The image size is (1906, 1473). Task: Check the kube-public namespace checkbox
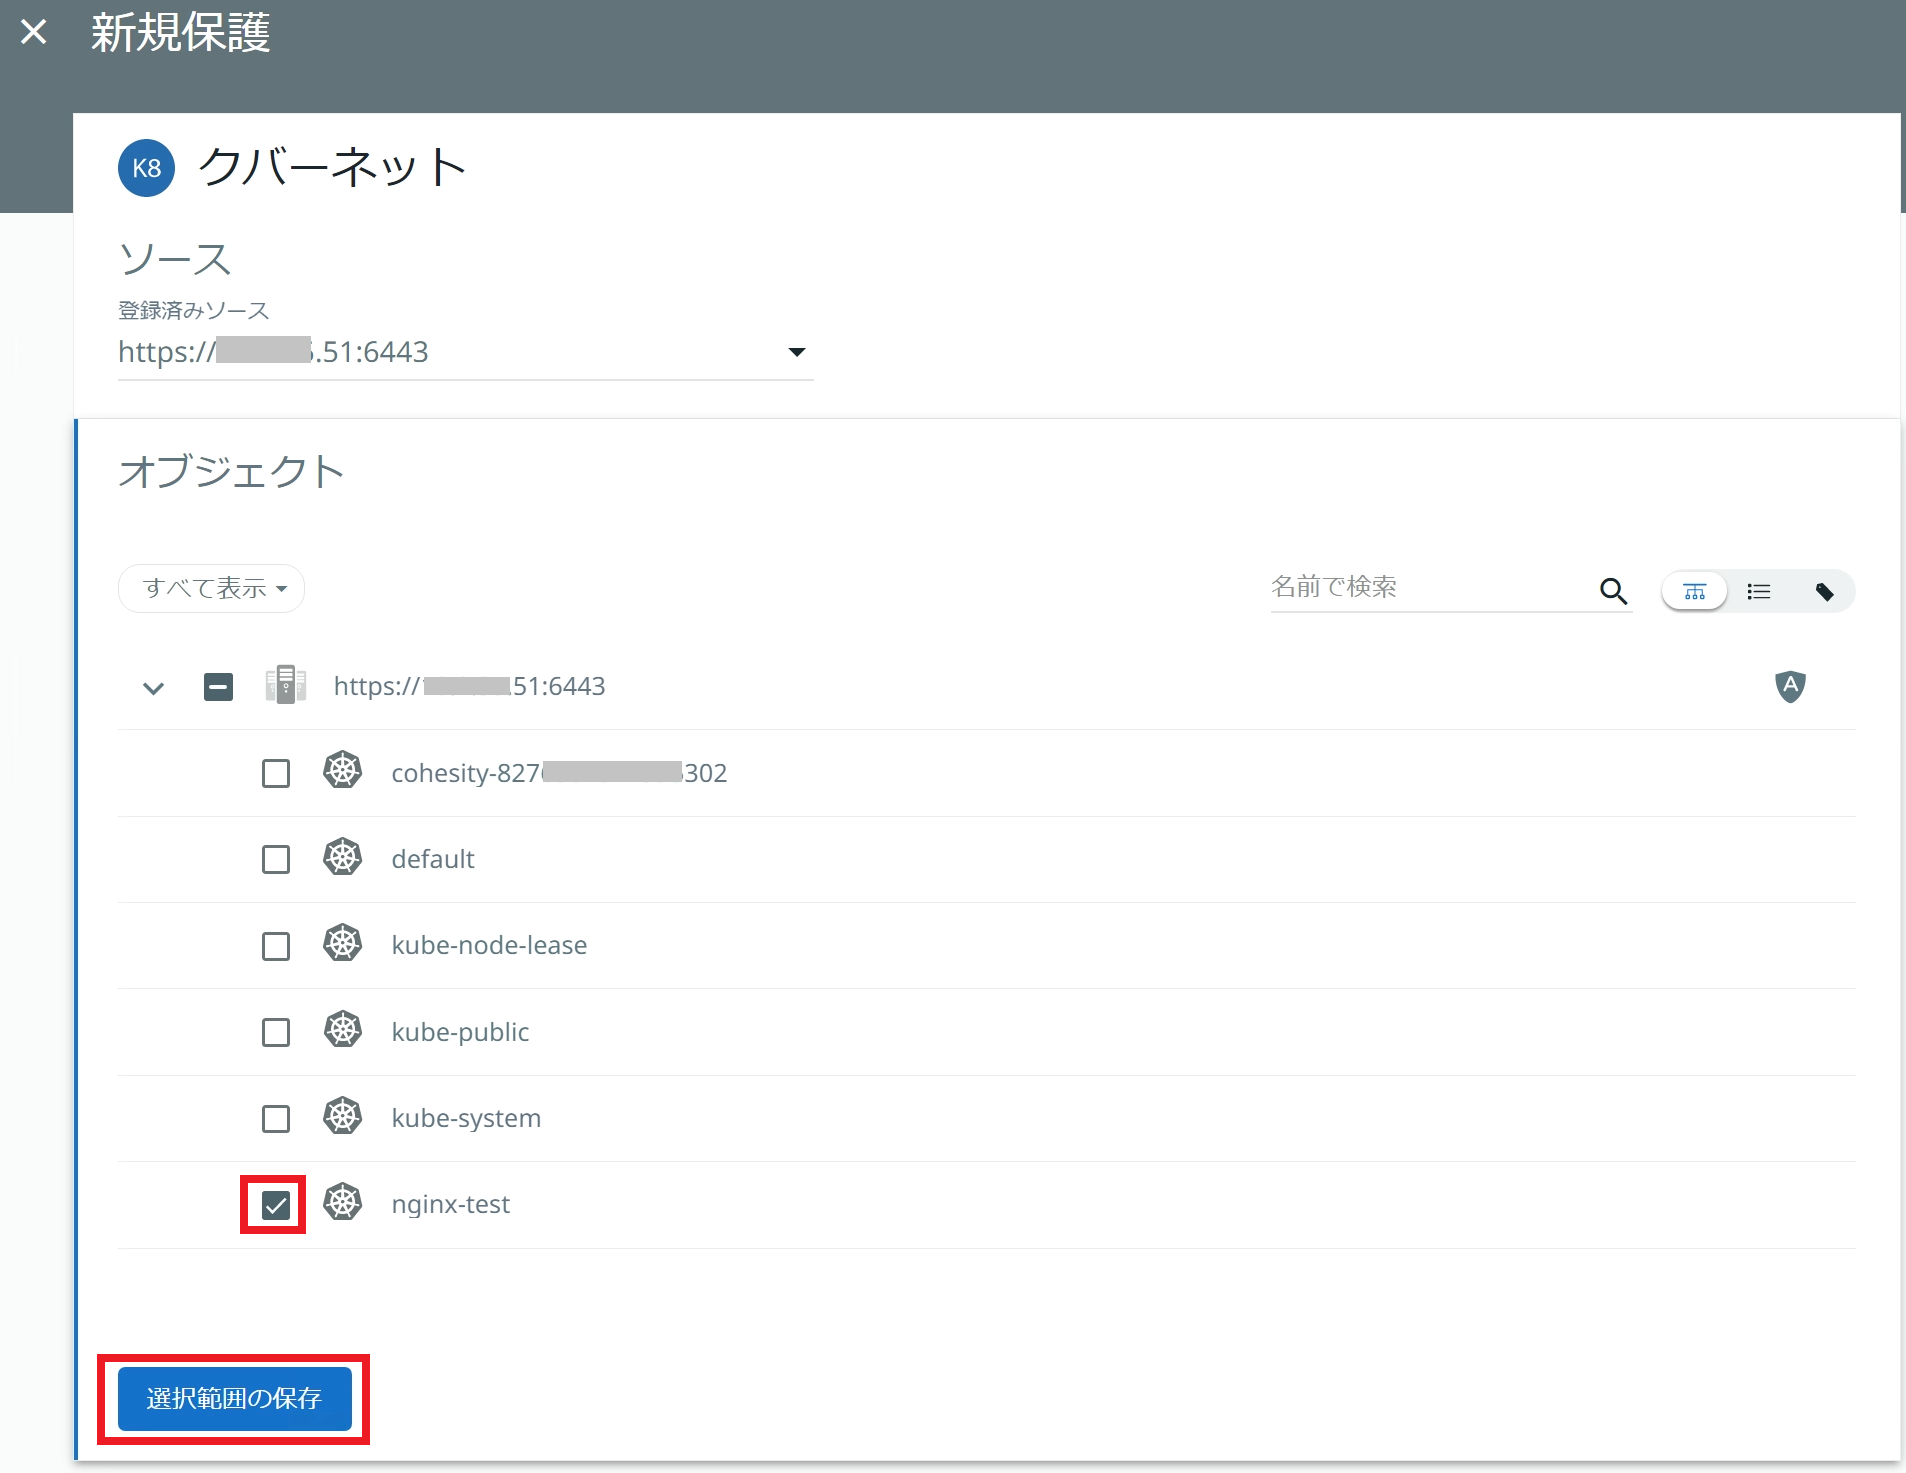point(276,1032)
